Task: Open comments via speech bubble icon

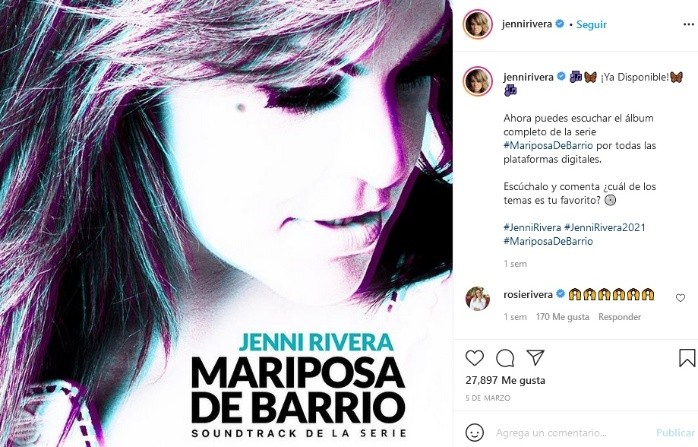Action: [505, 358]
